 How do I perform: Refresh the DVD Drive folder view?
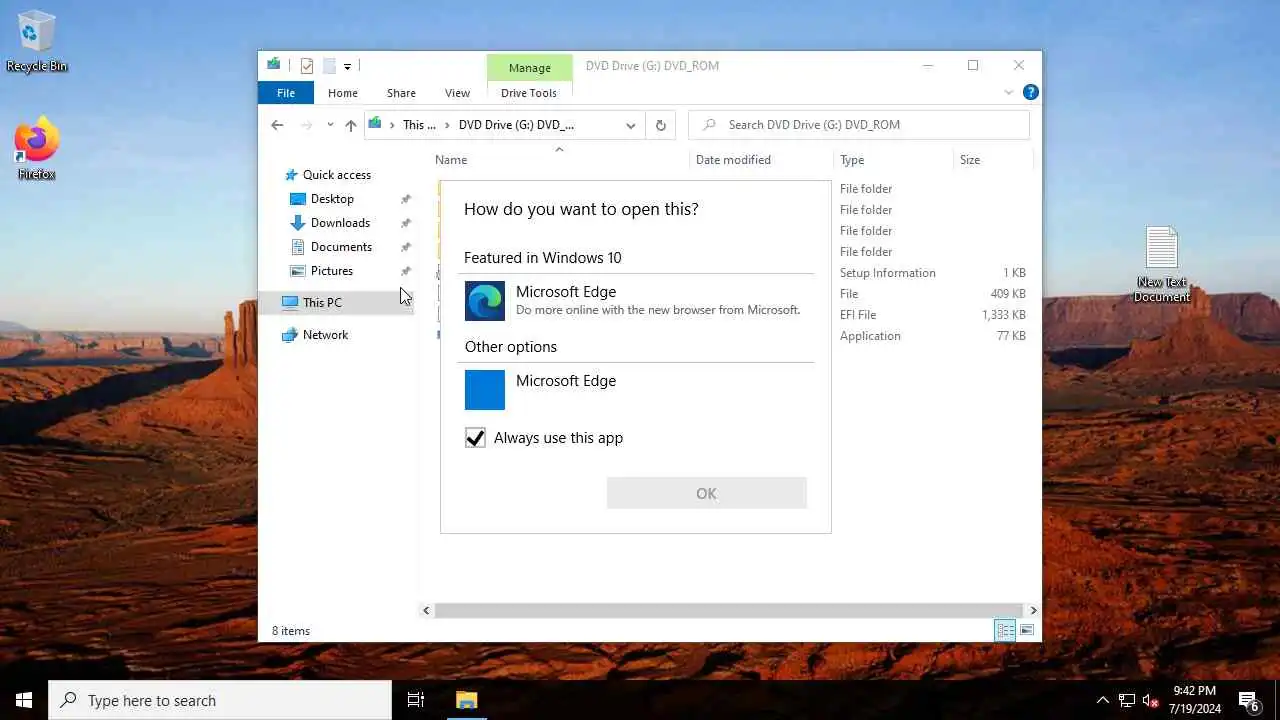coord(660,125)
